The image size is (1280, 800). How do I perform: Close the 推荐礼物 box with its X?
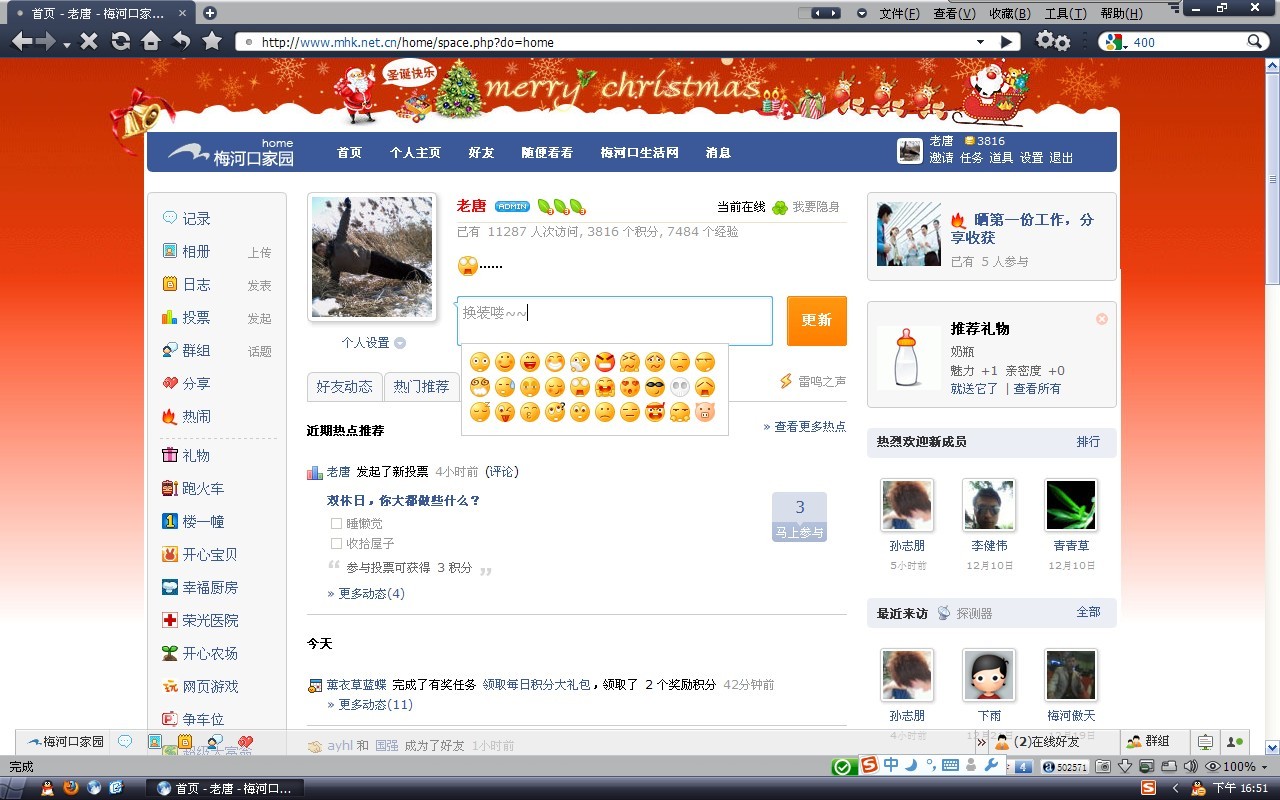1102,319
